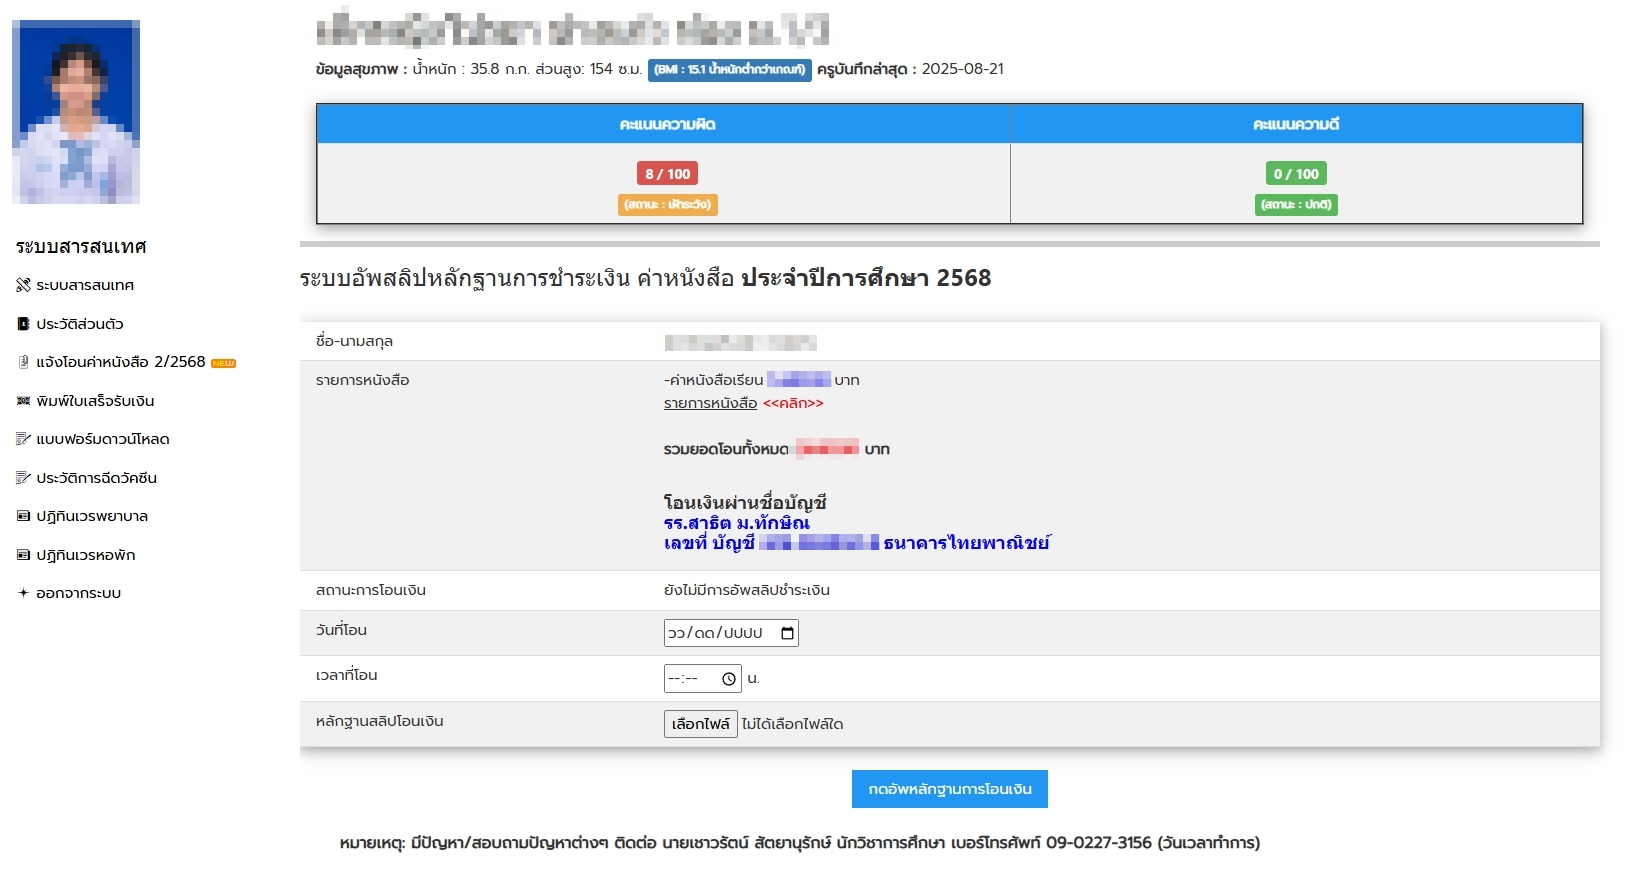Click the icon beside ประวัติการฉีดวัคซีน

23,478
